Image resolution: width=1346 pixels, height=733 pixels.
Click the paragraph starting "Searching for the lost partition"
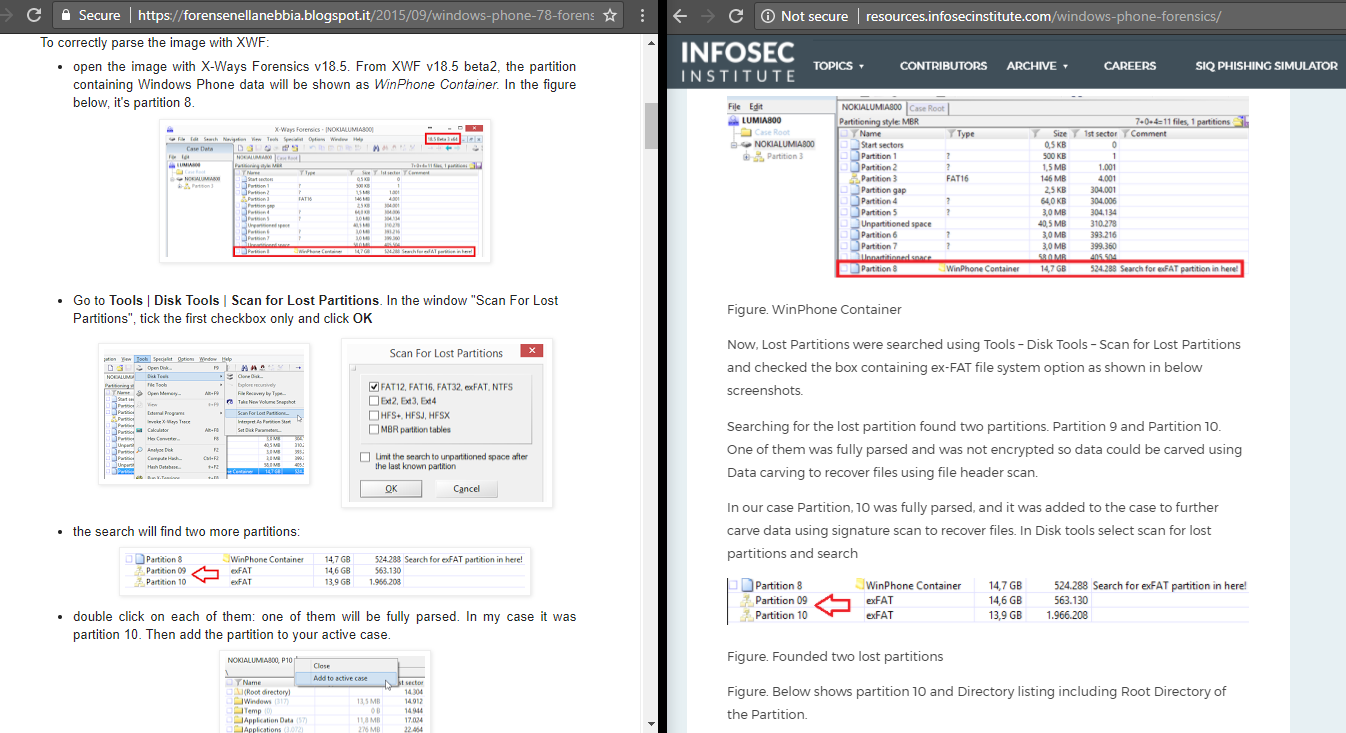click(x=985, y=450)
